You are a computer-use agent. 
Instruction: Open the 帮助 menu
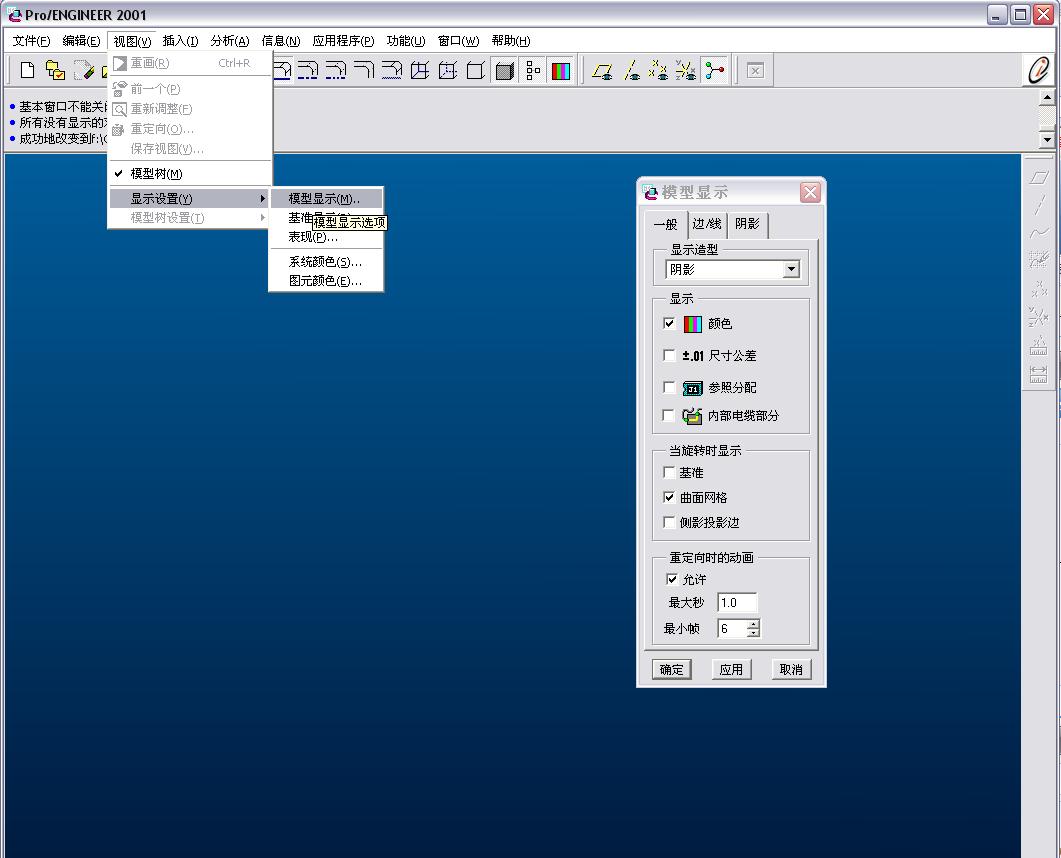click(511, 41)
